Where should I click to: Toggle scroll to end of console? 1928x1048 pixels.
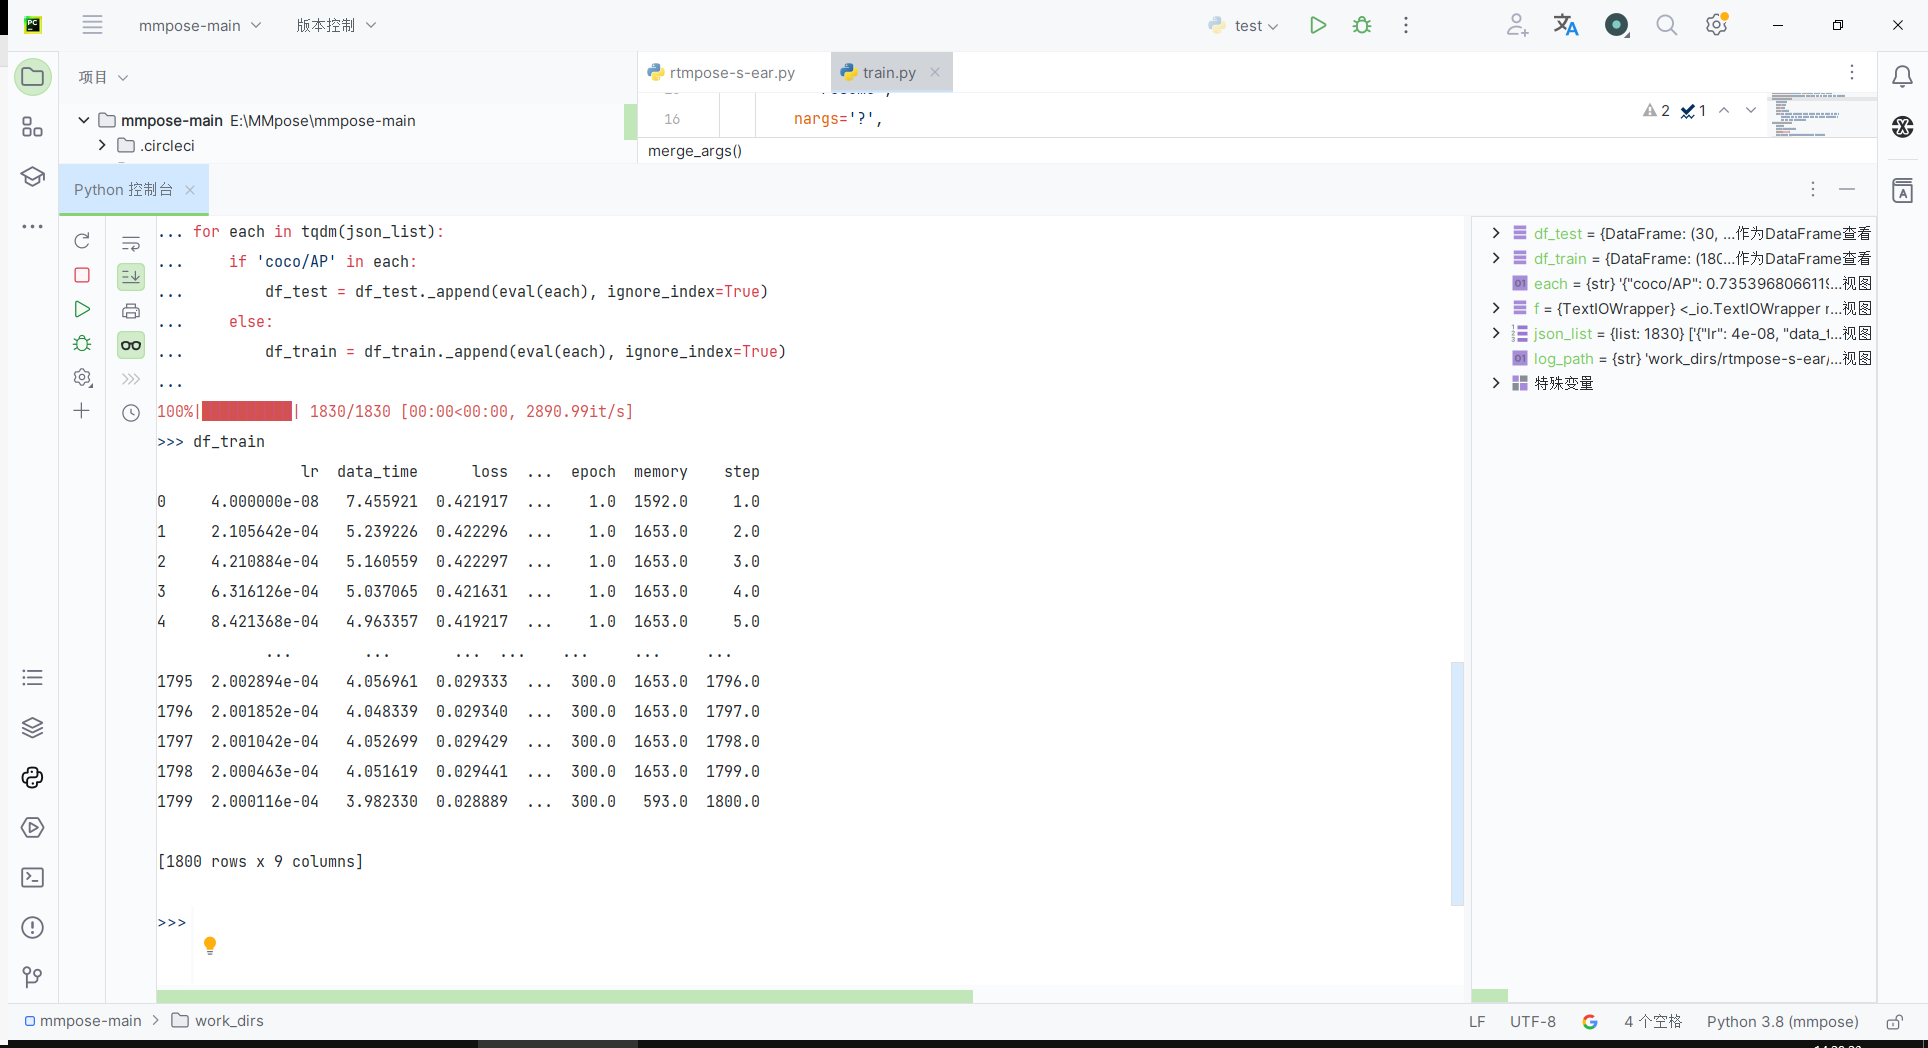(131, 277)
